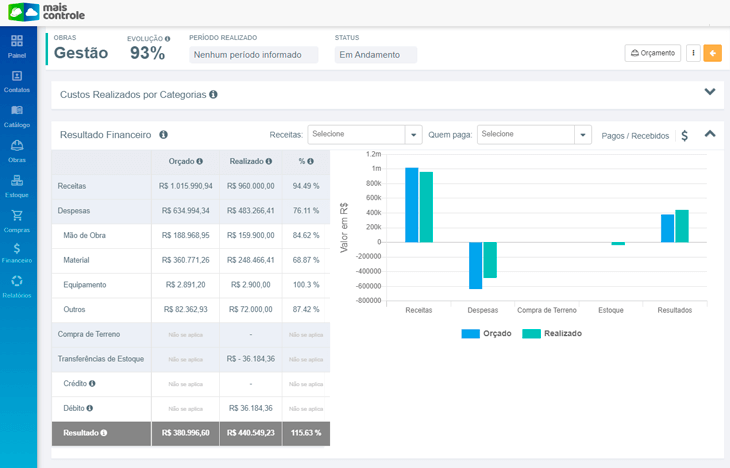The height and width of the screenshot is (468, 730).
Task: Click the orange back arrow button
Action: [x=712, y=53]
